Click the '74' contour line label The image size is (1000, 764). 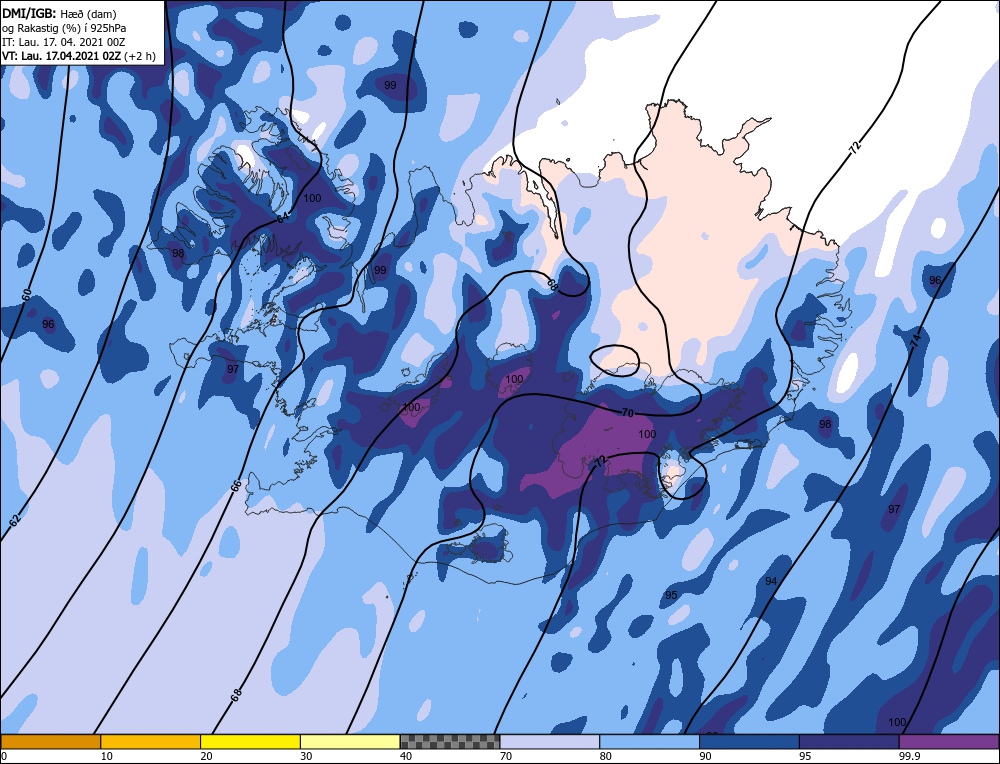pyautogui.click(x=916, y=341)
